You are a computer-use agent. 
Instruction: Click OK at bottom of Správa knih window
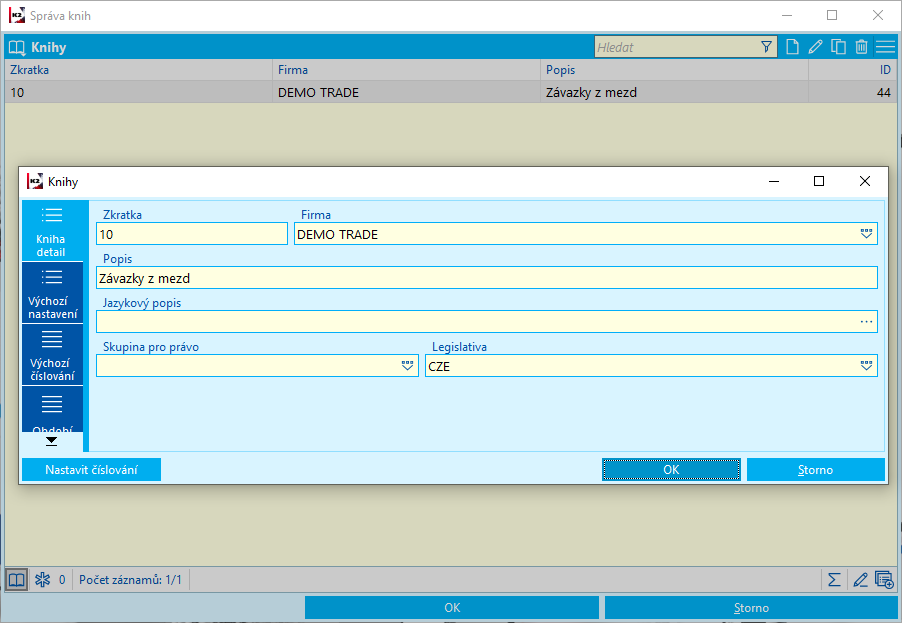pyautogui.click(x=452, y=607)
